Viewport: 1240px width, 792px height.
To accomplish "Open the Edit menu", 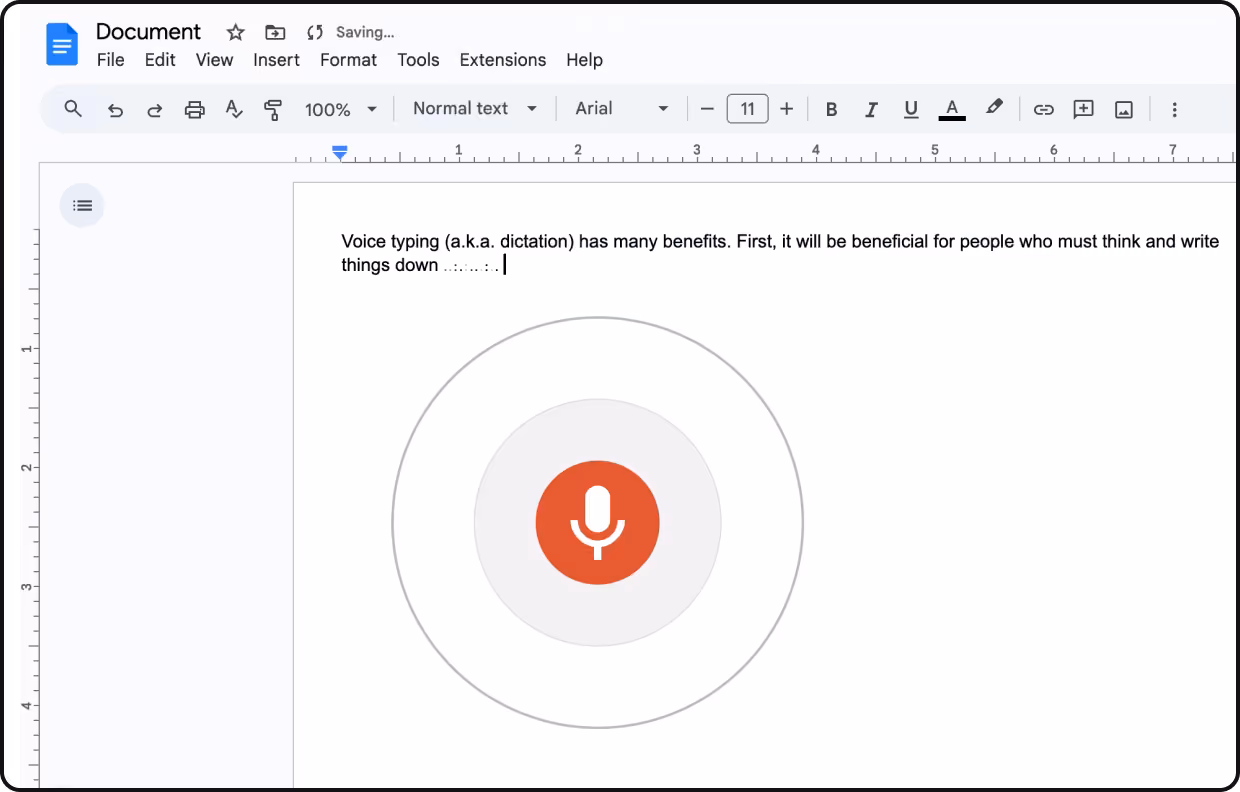I will (160, 60).
